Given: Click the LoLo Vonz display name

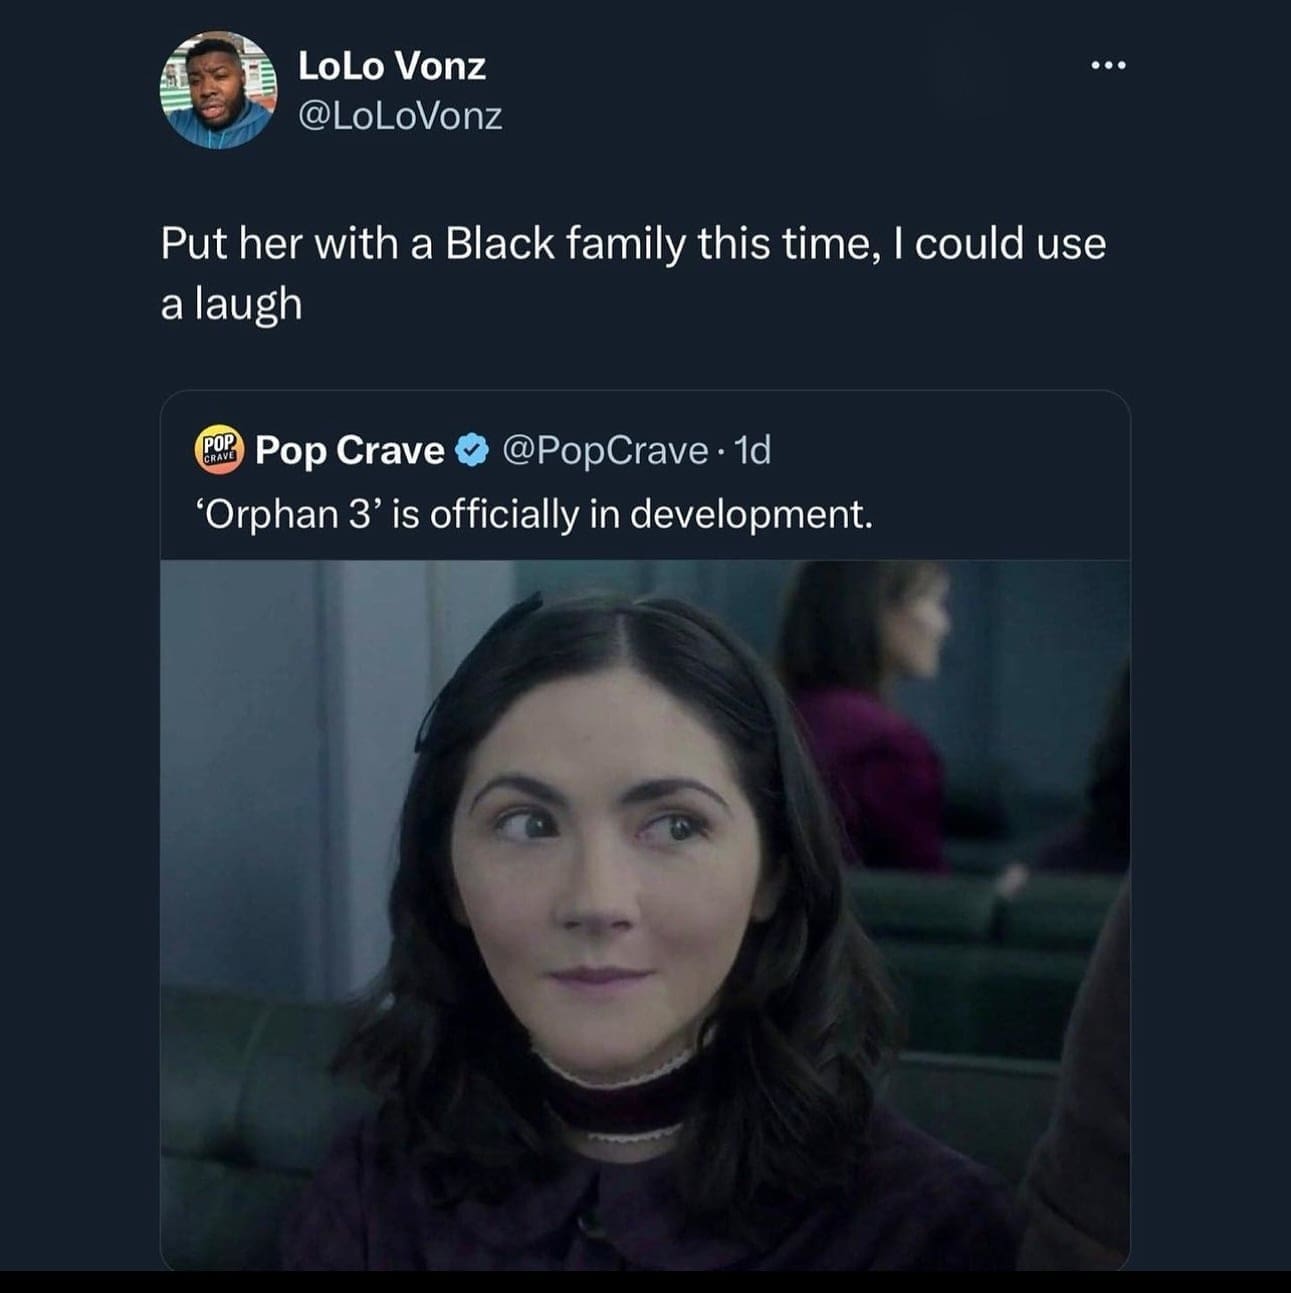Looking at the screenshot, I should pyautogui.click(x=392, y=66).
